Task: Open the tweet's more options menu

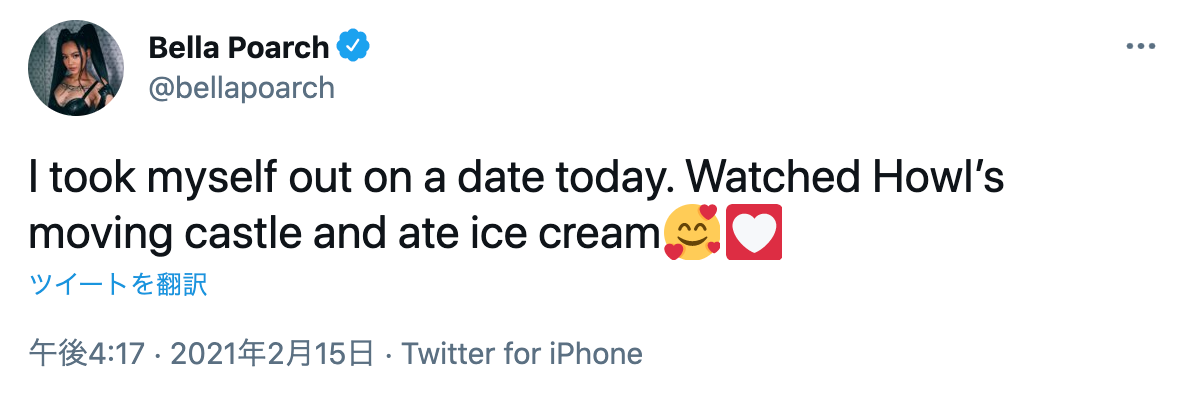Action: point(1140,47)
